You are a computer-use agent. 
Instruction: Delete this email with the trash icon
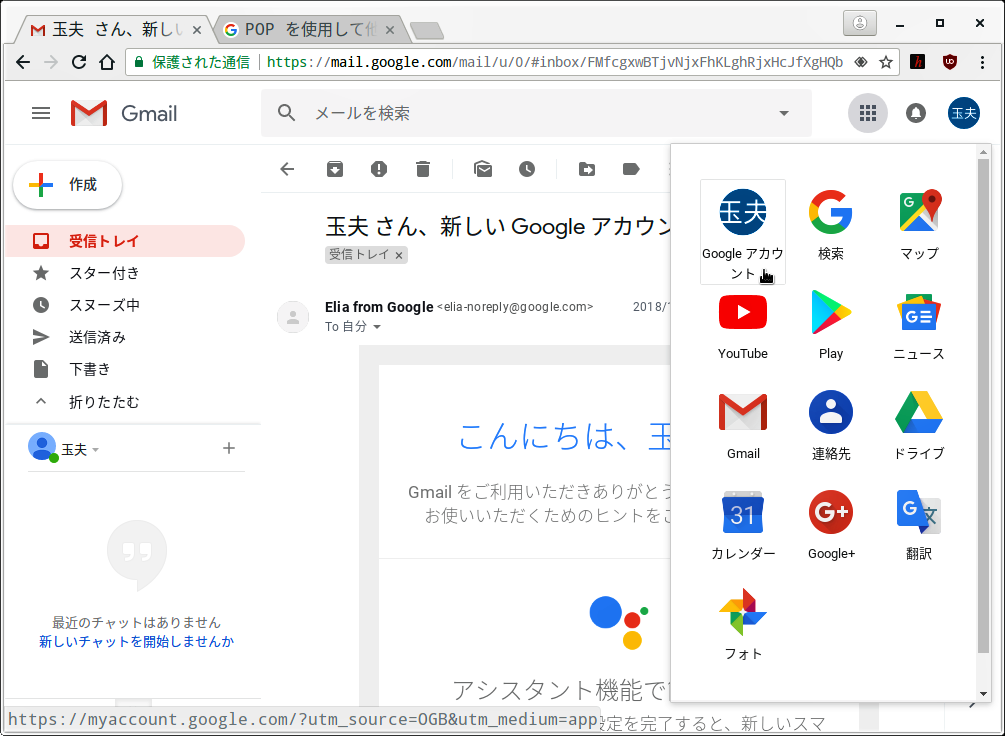[x=423, y=169]
